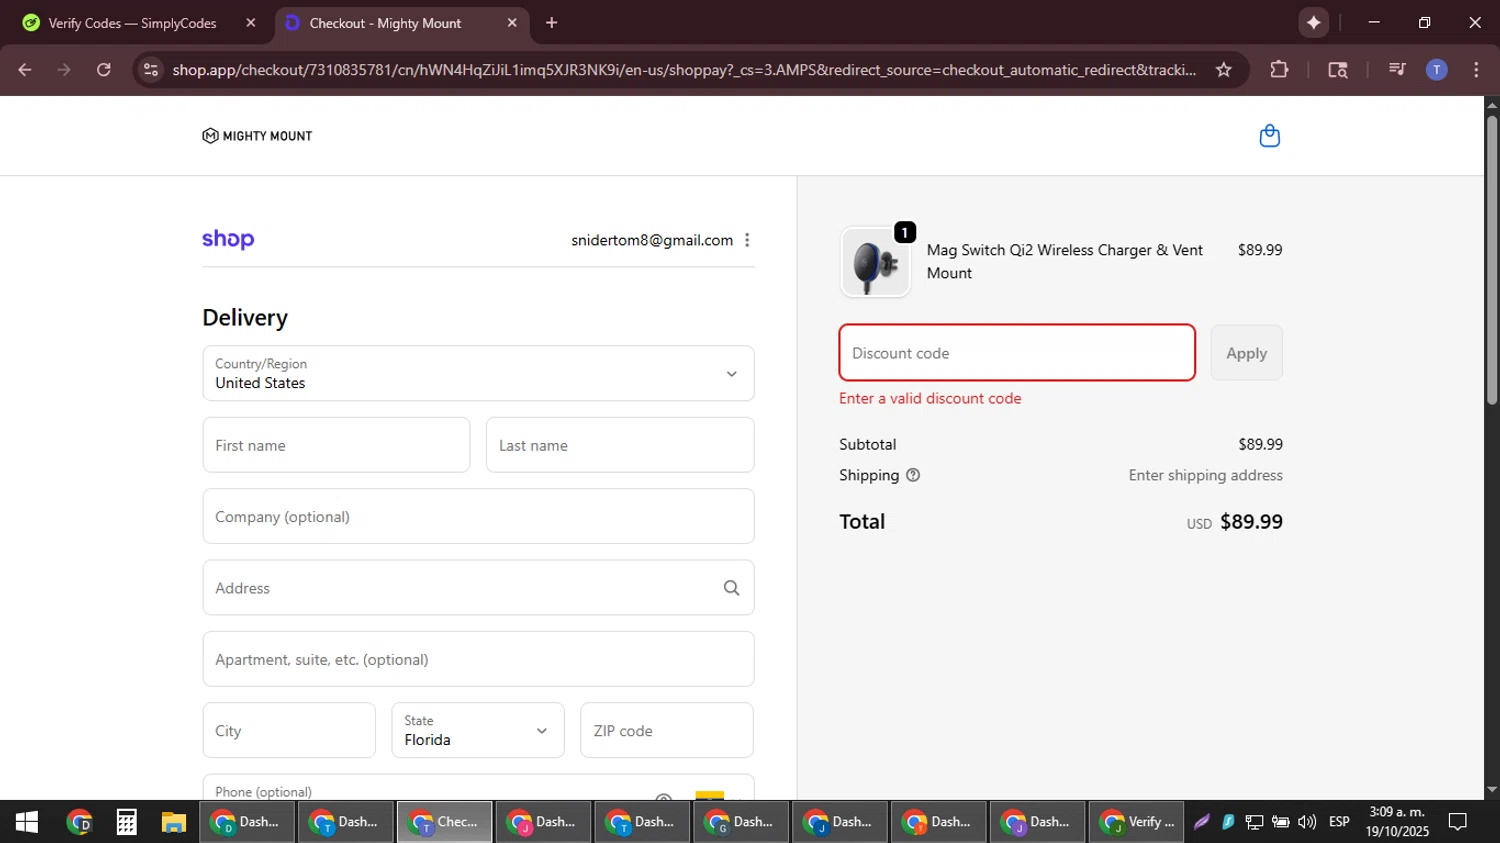Viewport: 1500px width, 843px height.
Task: Go back to the previous page
Action: point(25,70)
